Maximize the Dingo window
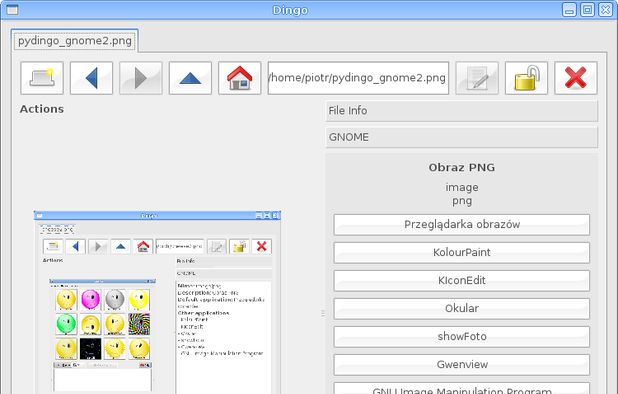 pos(587,10)
